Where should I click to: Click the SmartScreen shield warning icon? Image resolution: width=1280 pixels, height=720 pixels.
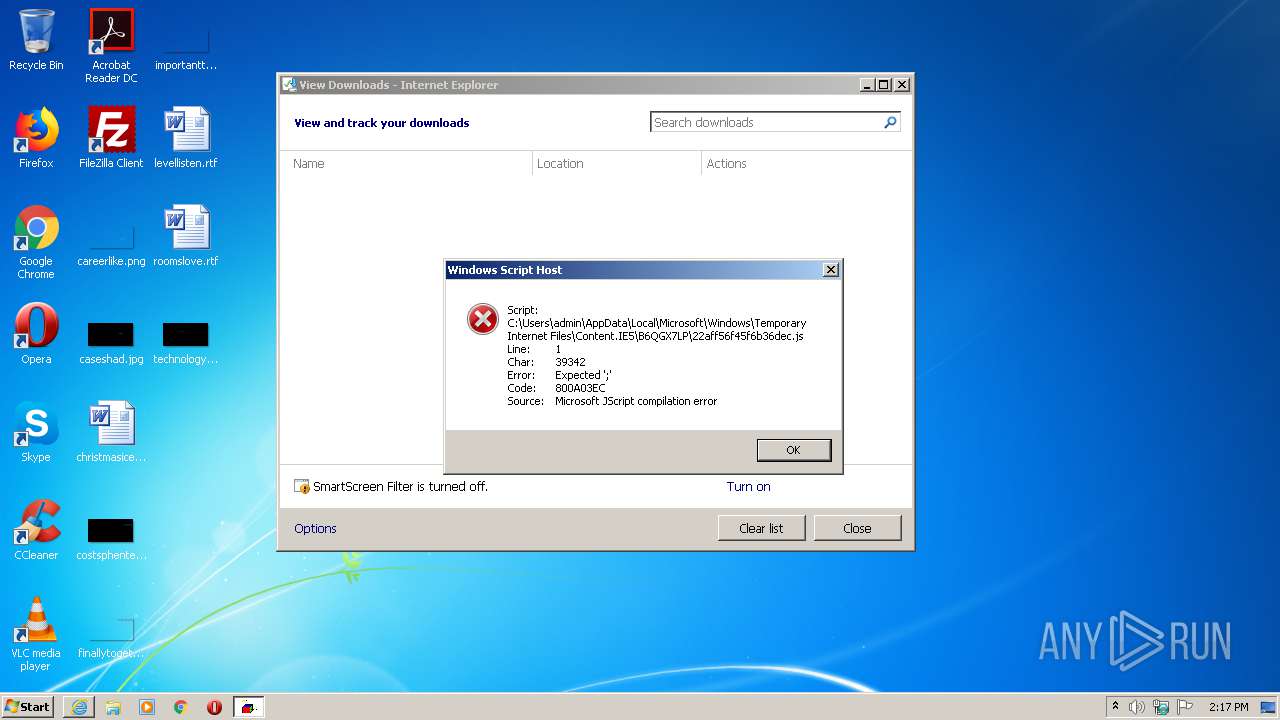click(302, 487)
